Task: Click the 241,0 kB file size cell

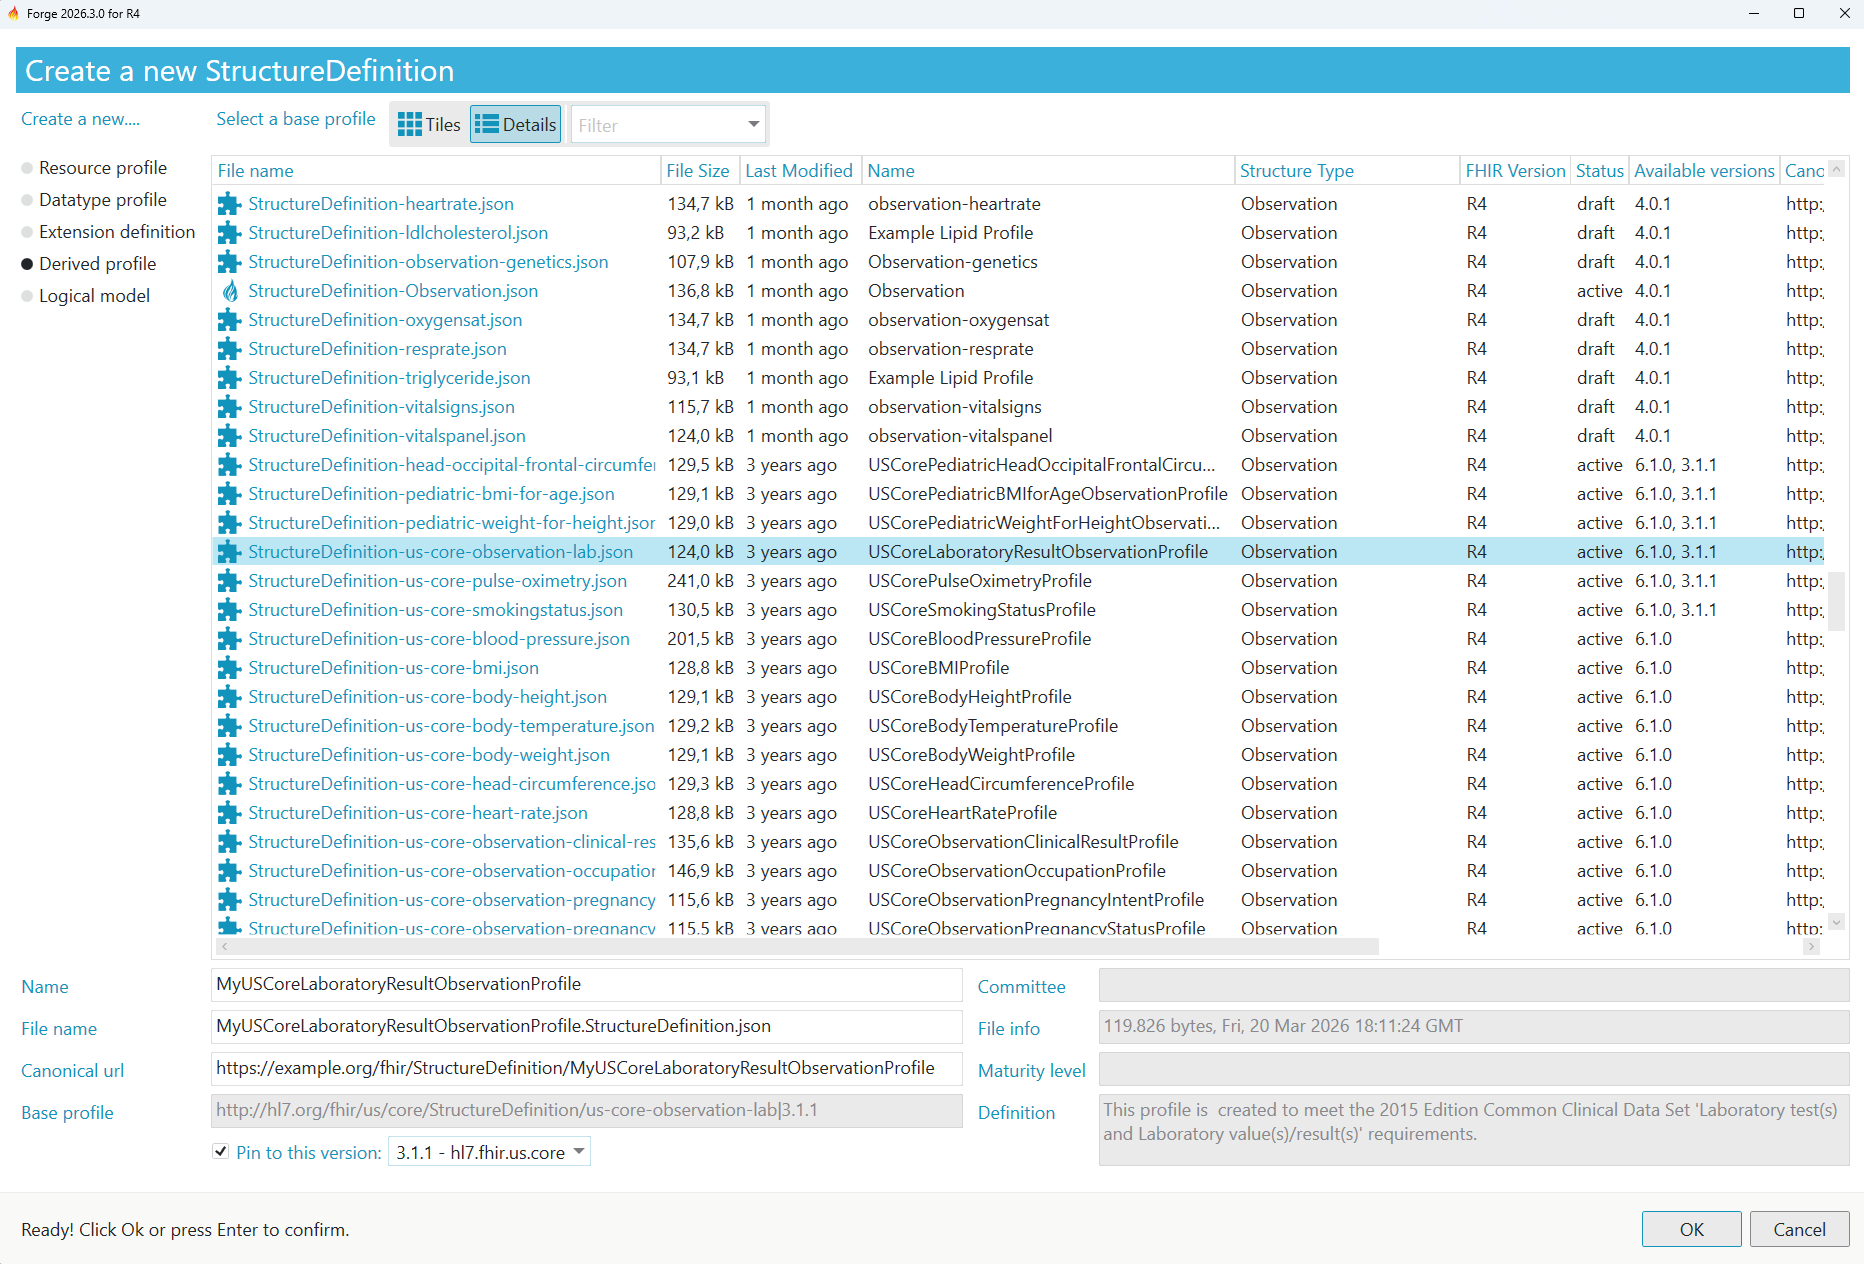Action: (x=700, y=581)
